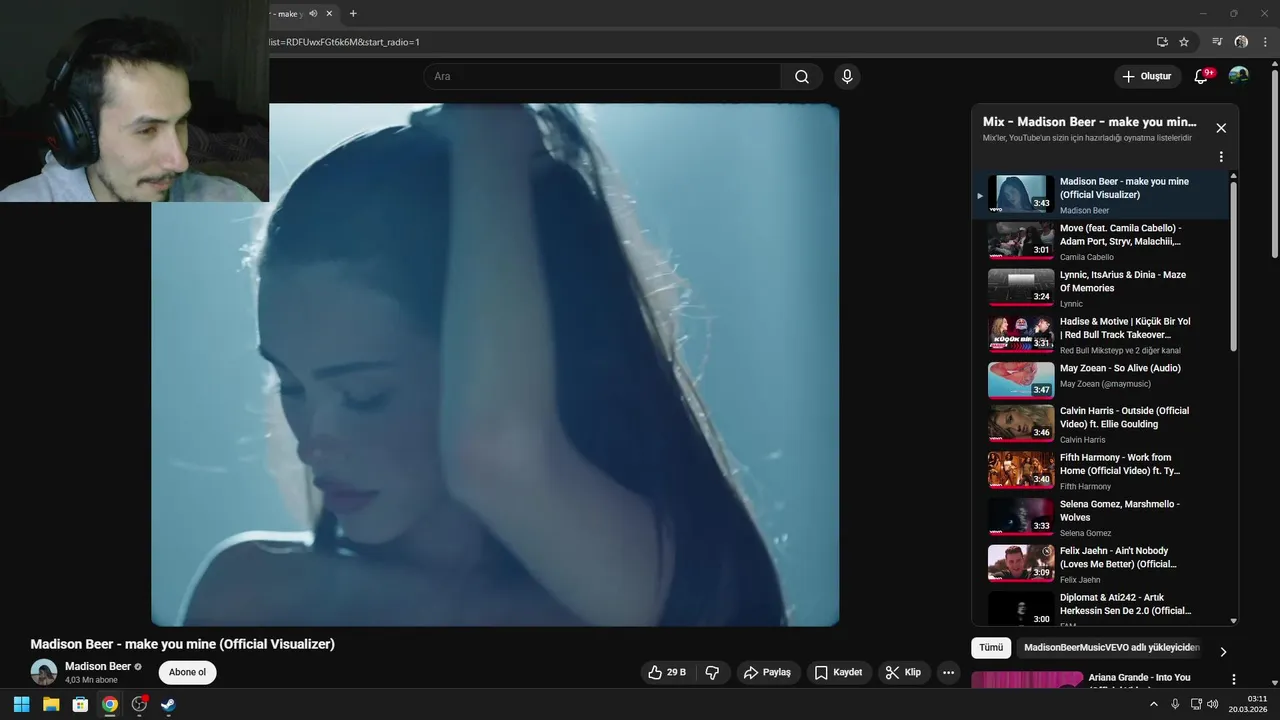Subscribe with the Abone ol button

click(x=187, y=672)
